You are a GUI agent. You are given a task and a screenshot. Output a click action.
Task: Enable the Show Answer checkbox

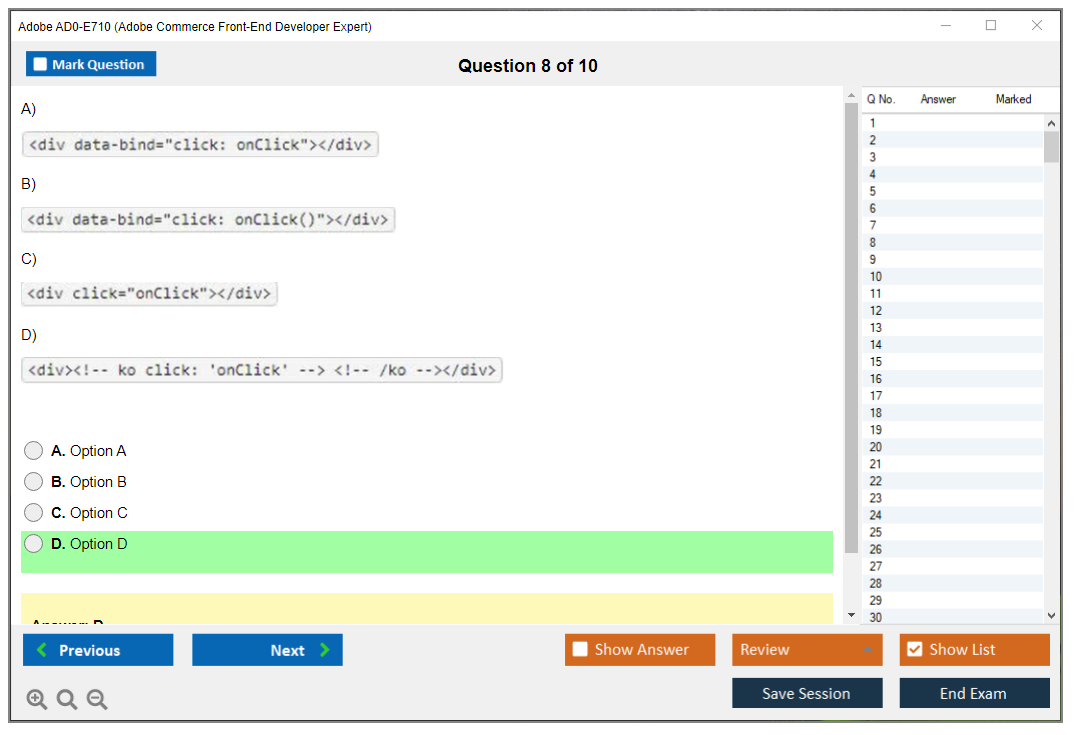click(580, 650)
